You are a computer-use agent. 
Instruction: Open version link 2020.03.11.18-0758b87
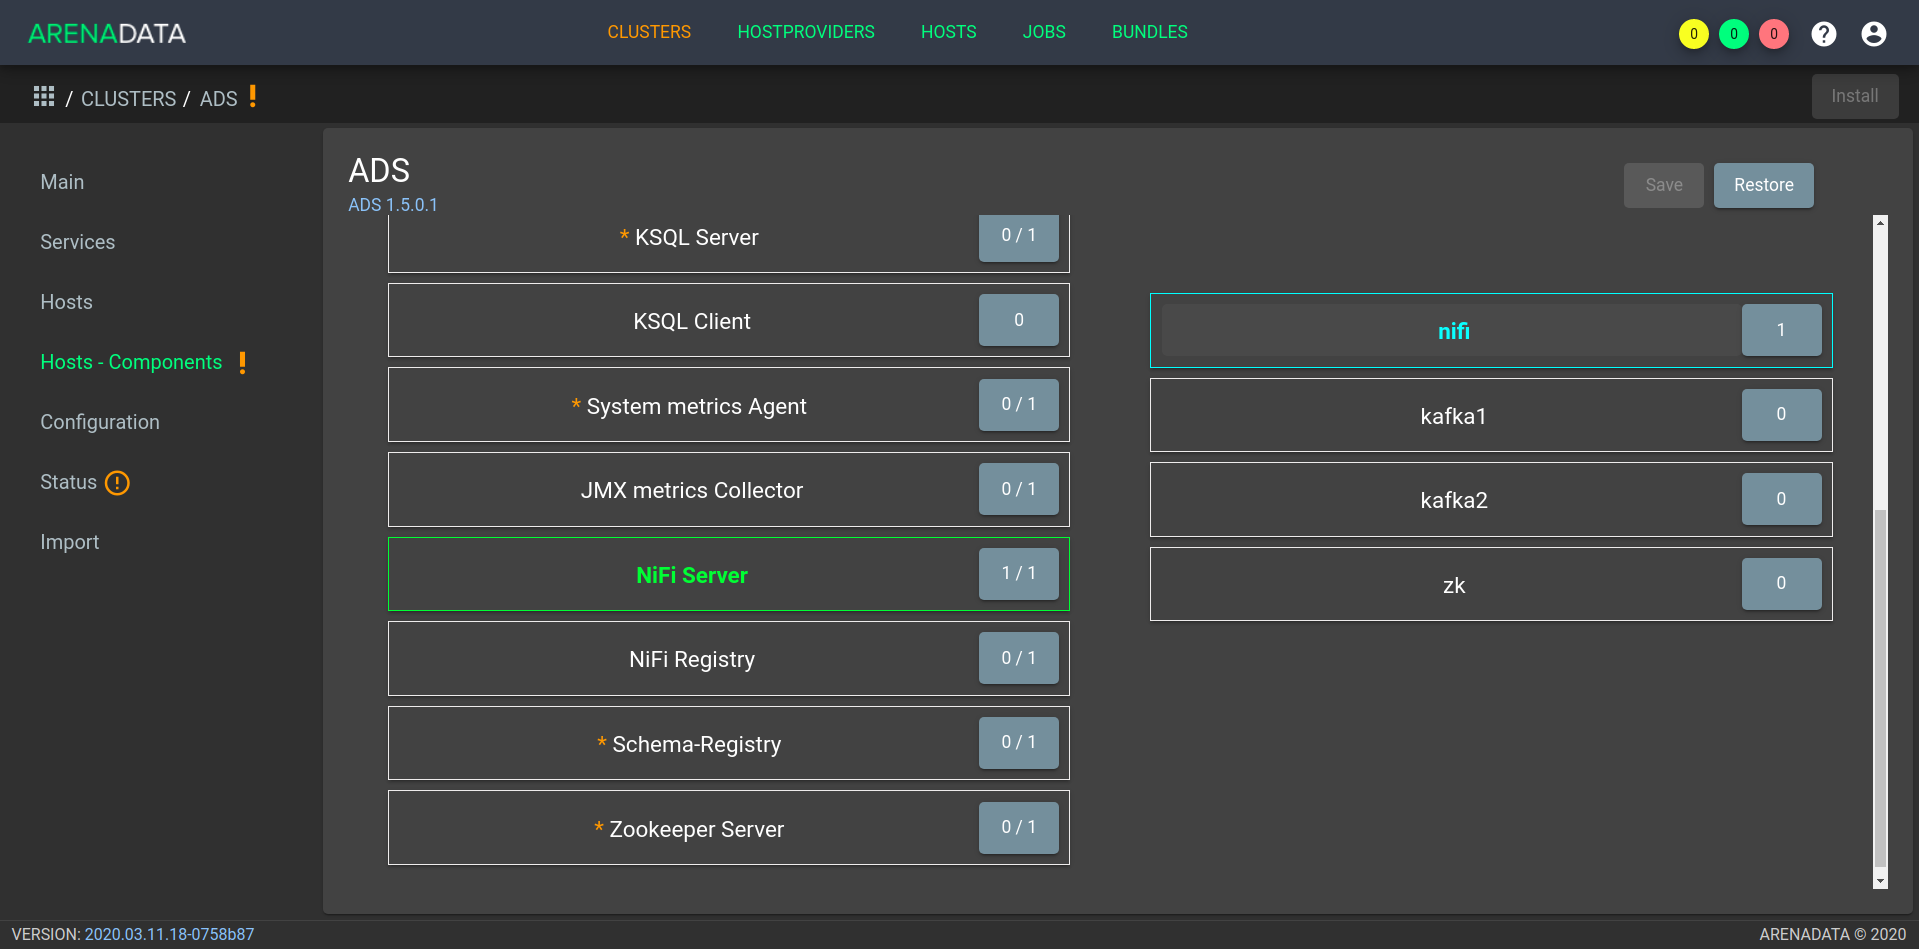coord(169,934)
